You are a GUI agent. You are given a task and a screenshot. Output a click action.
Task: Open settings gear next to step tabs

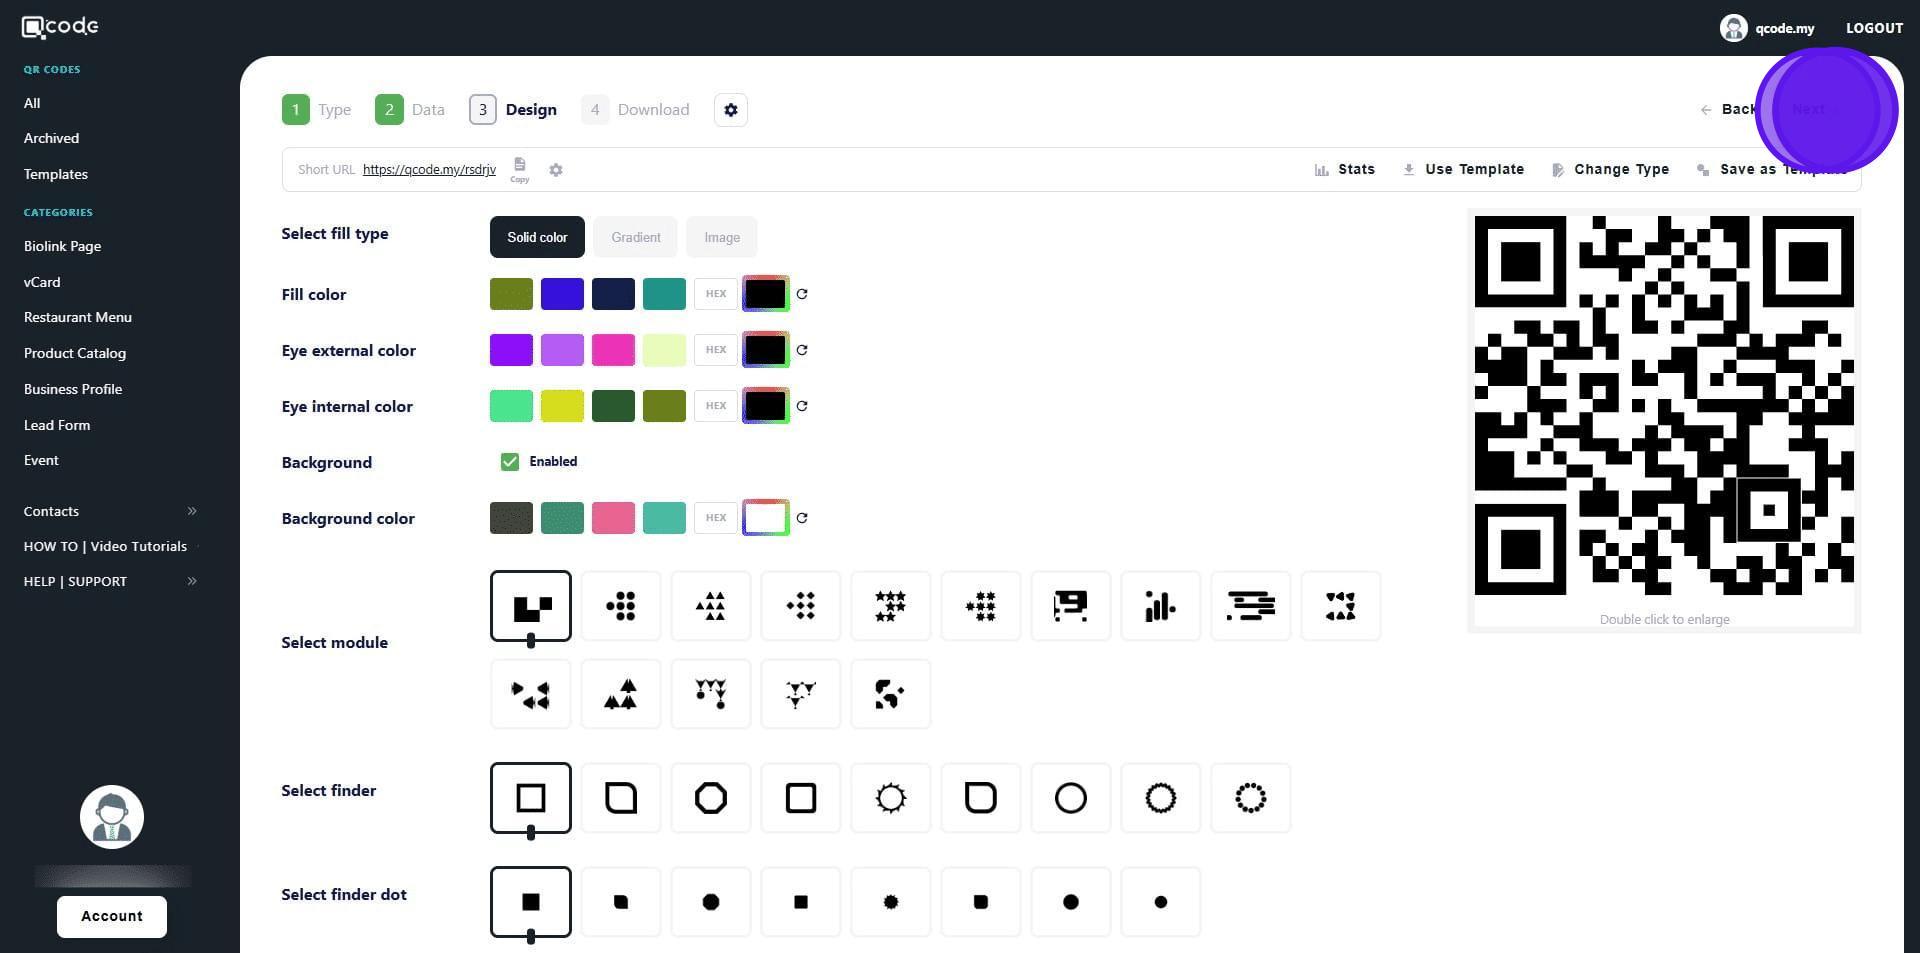(731, 110)
